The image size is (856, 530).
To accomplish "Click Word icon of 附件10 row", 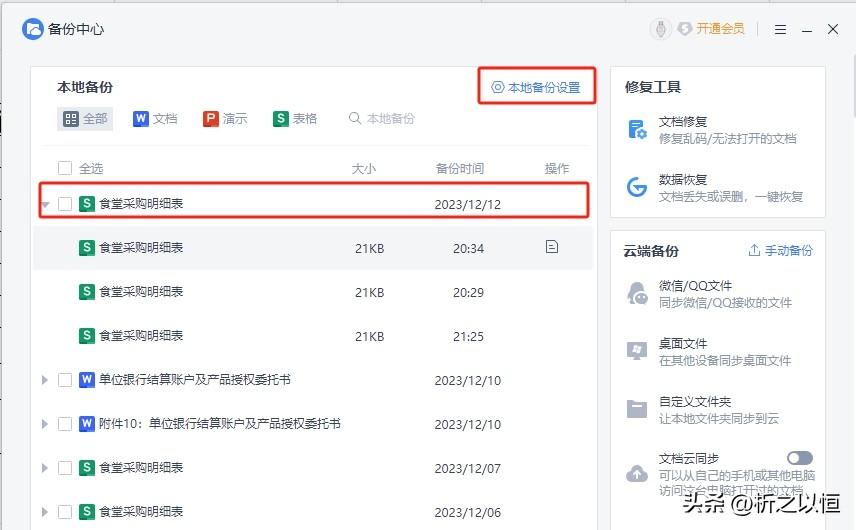I will tap(87, 424).
